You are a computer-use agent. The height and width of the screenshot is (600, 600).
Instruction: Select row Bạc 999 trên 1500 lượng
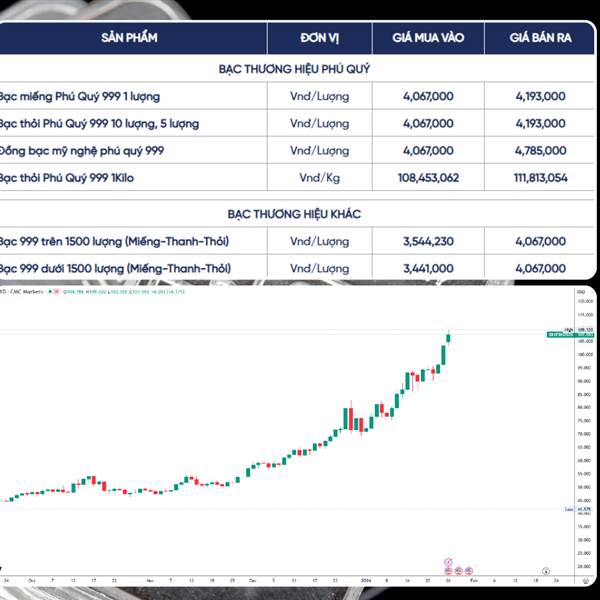pyautogui.click(x=297, y=241)
